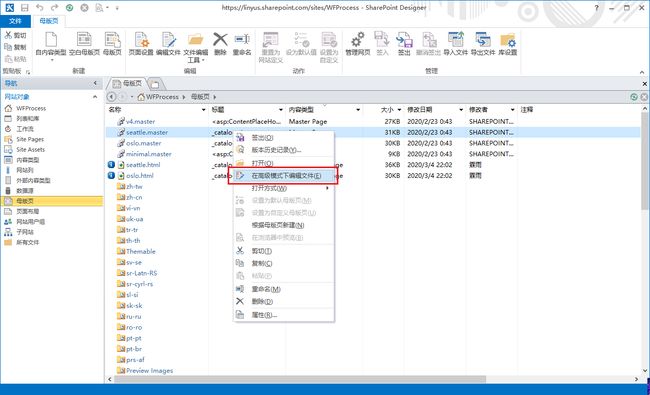Select the minimal.master file
This screenshot has height=395, width=650.
[x=149, y=154]
